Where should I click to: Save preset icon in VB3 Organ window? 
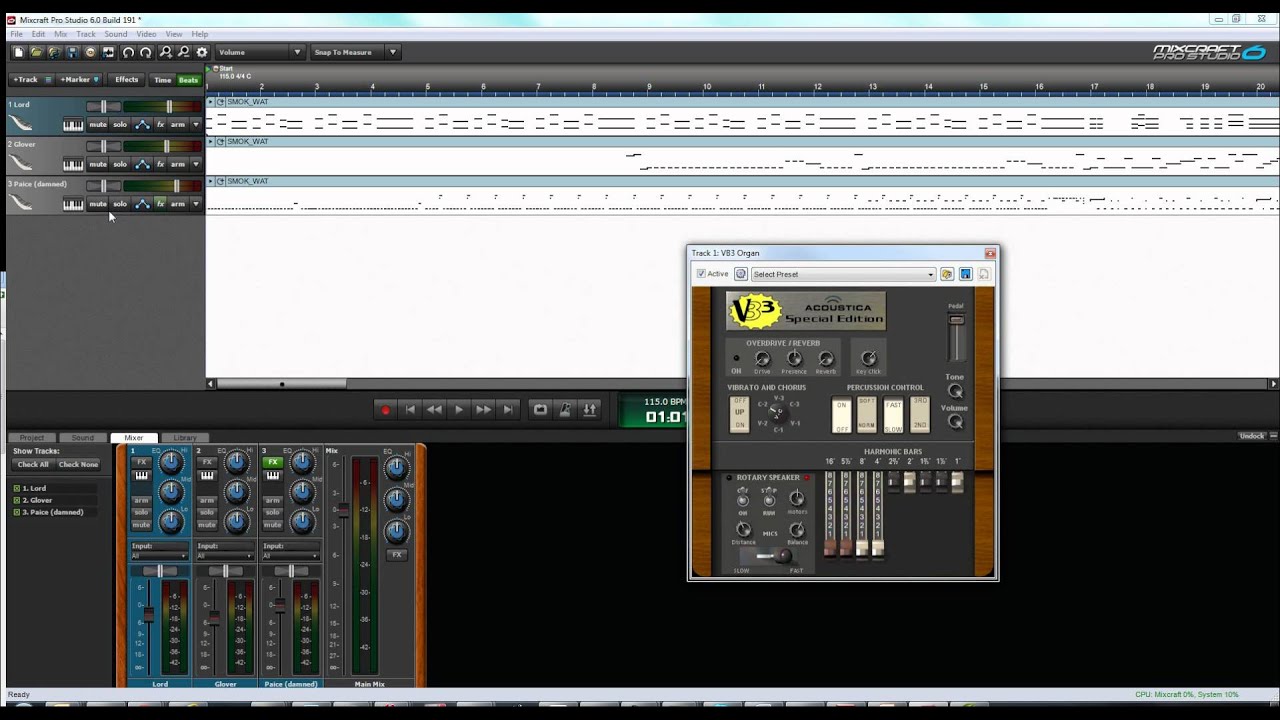[965, 274]
